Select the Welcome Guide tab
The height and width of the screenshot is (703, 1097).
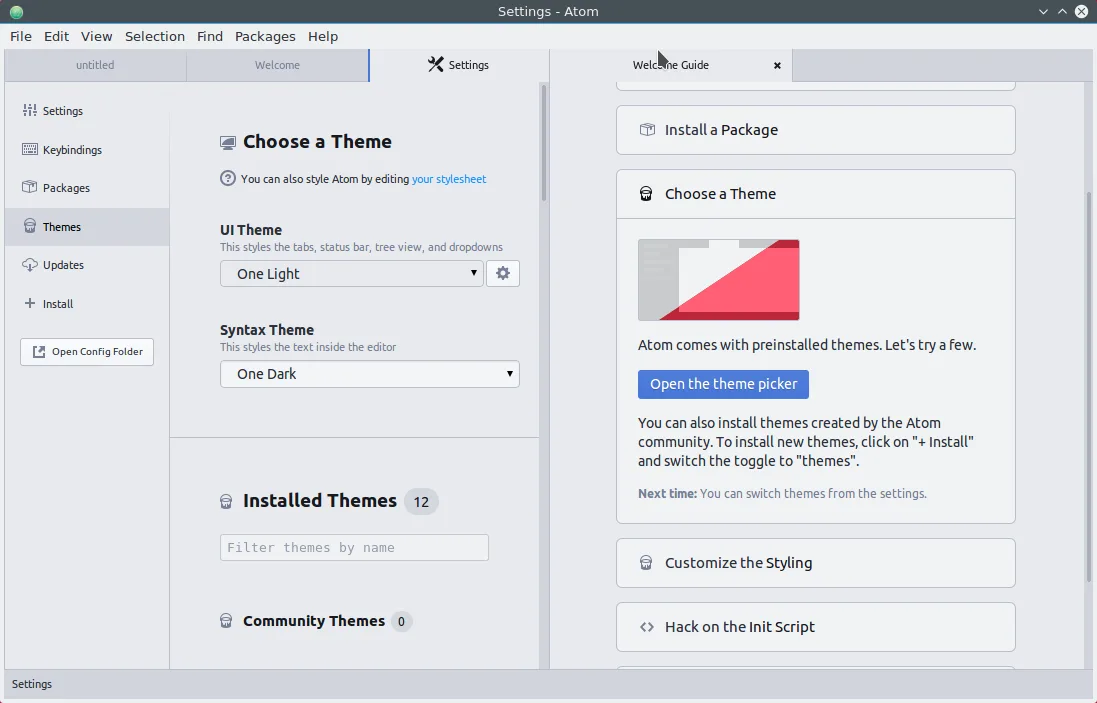671,65
